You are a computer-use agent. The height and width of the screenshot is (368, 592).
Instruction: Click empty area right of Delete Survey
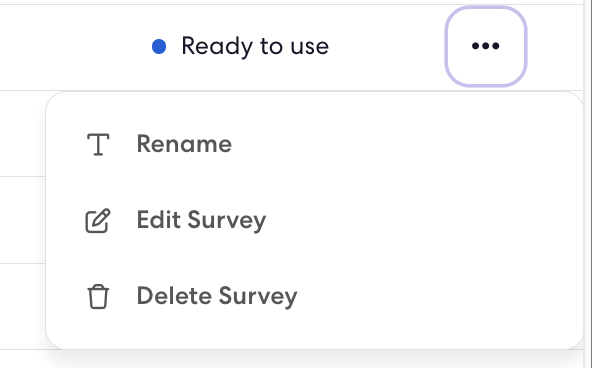pyautogui.click(x=437, y=296)
